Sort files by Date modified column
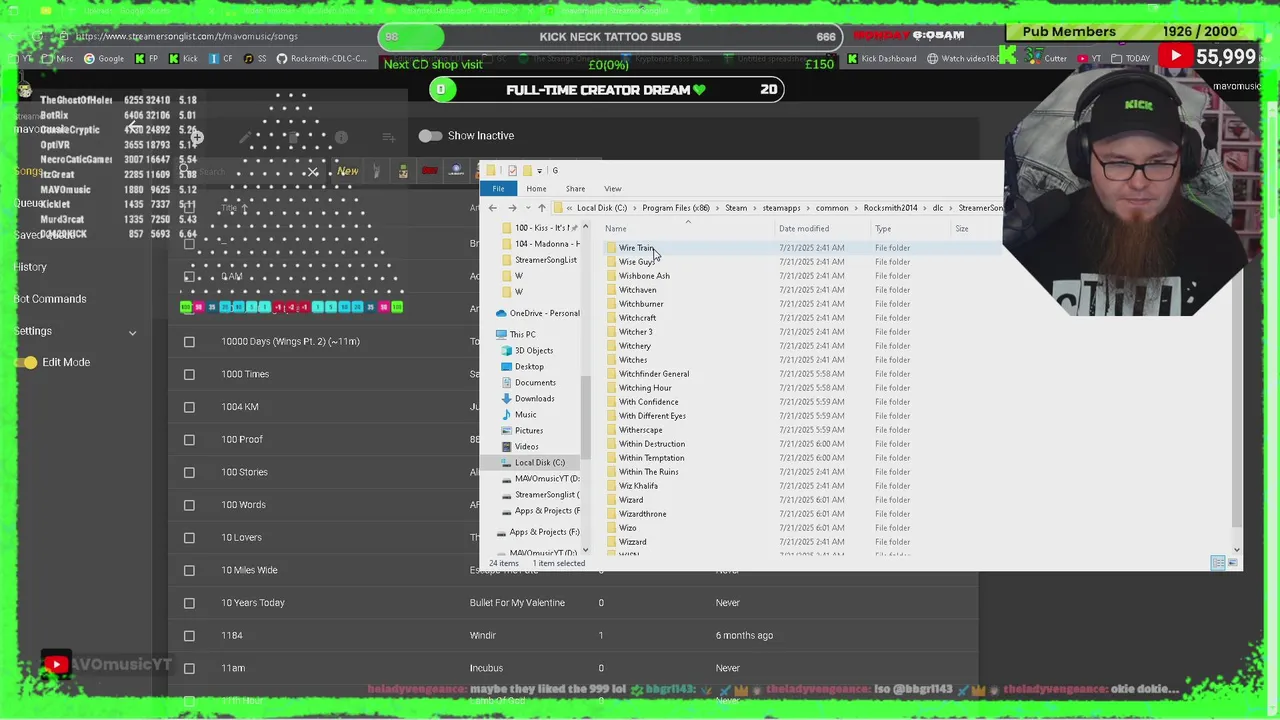Viewport: 1280px width, 720px height. [804, 228]
